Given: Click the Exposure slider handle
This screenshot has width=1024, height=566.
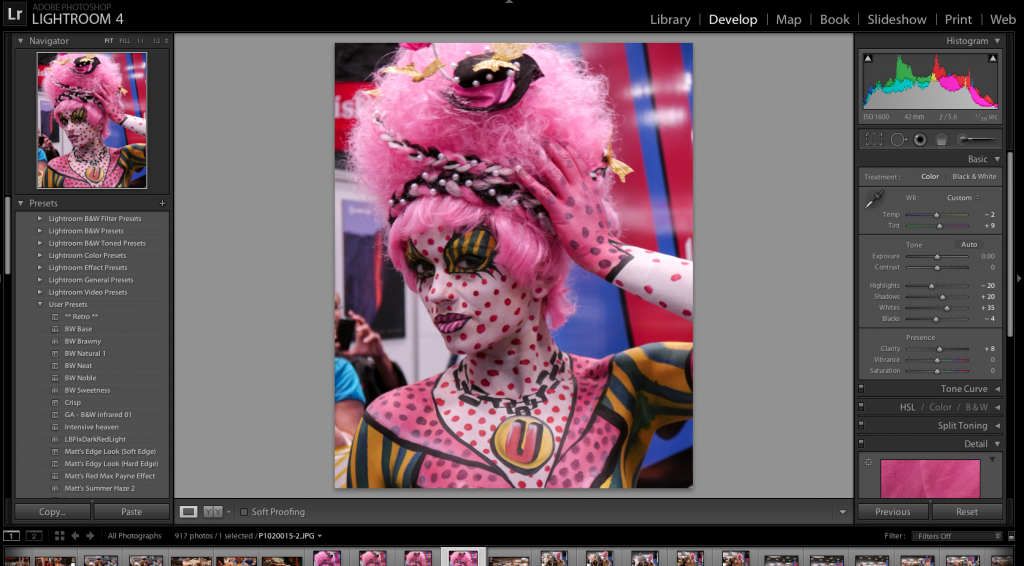Looking at the screenshot, I should coord(937,257).
